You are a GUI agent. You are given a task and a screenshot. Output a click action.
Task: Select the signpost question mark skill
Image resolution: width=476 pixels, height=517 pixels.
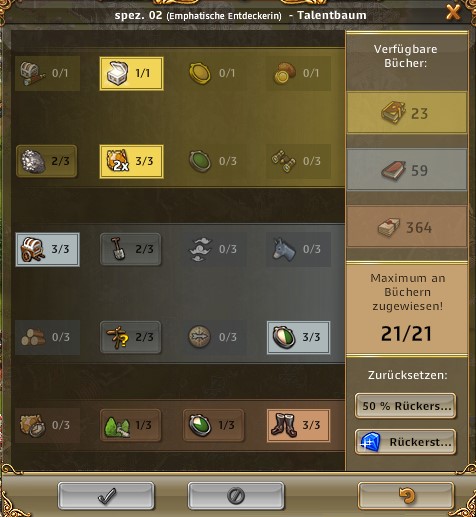[131, 337]
